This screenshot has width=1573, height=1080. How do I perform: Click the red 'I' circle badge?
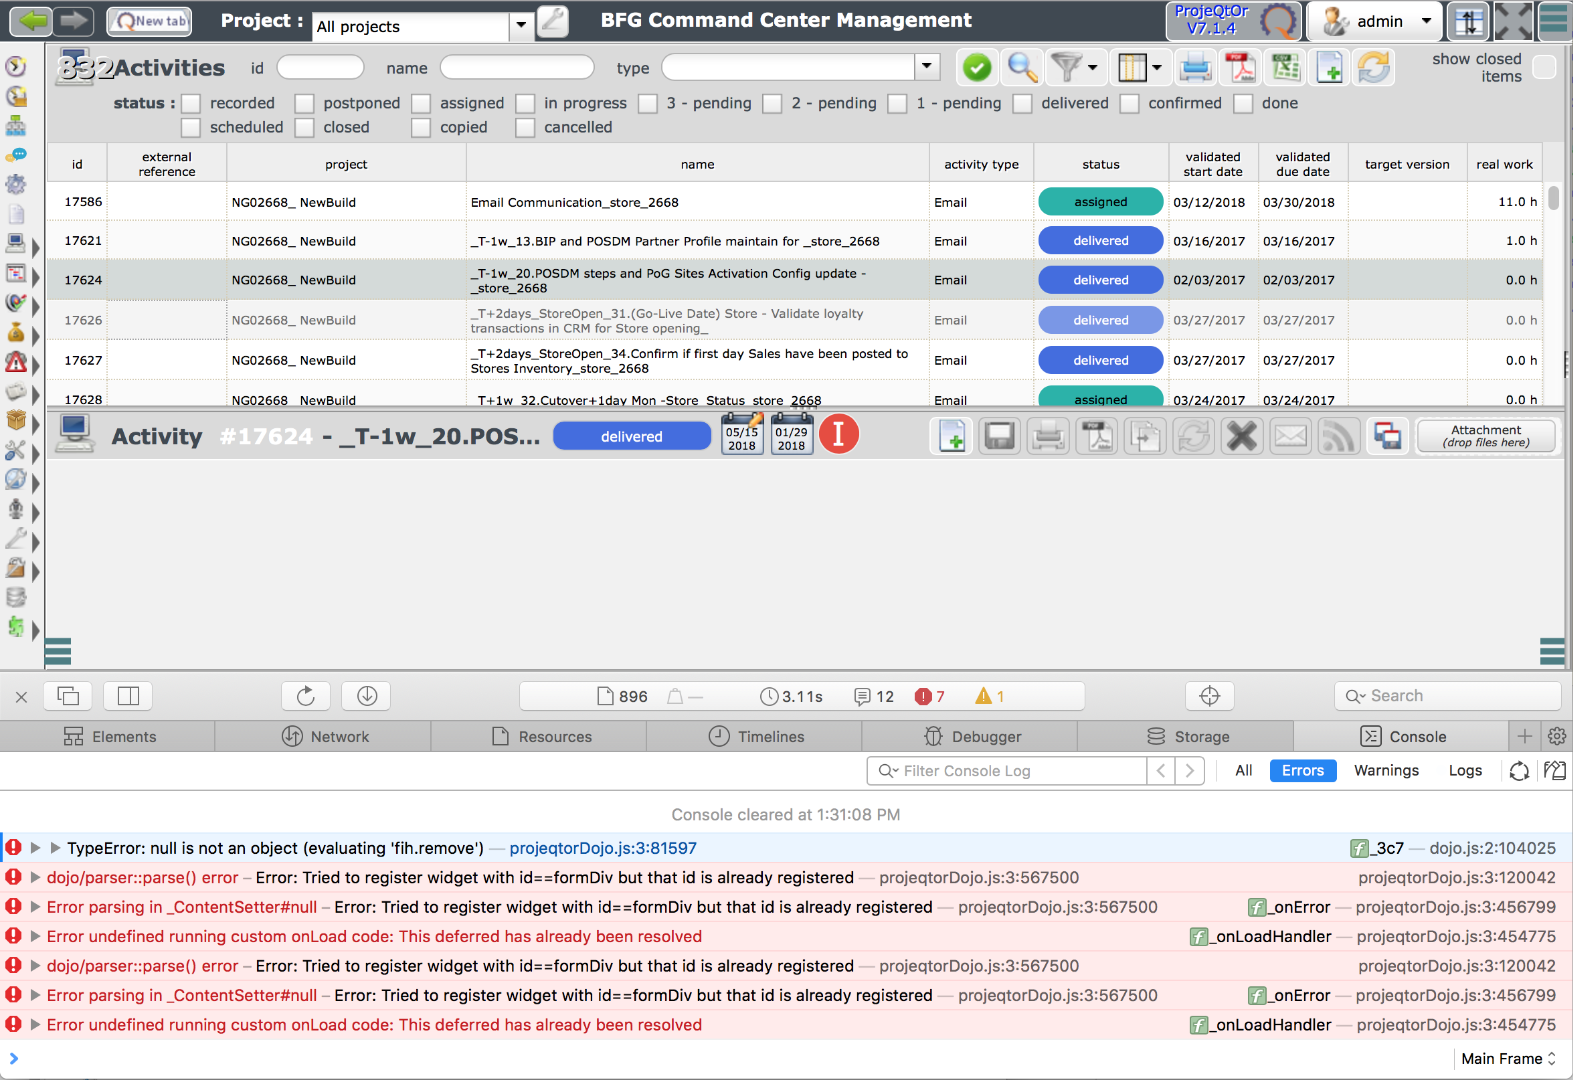pos(839,435)
